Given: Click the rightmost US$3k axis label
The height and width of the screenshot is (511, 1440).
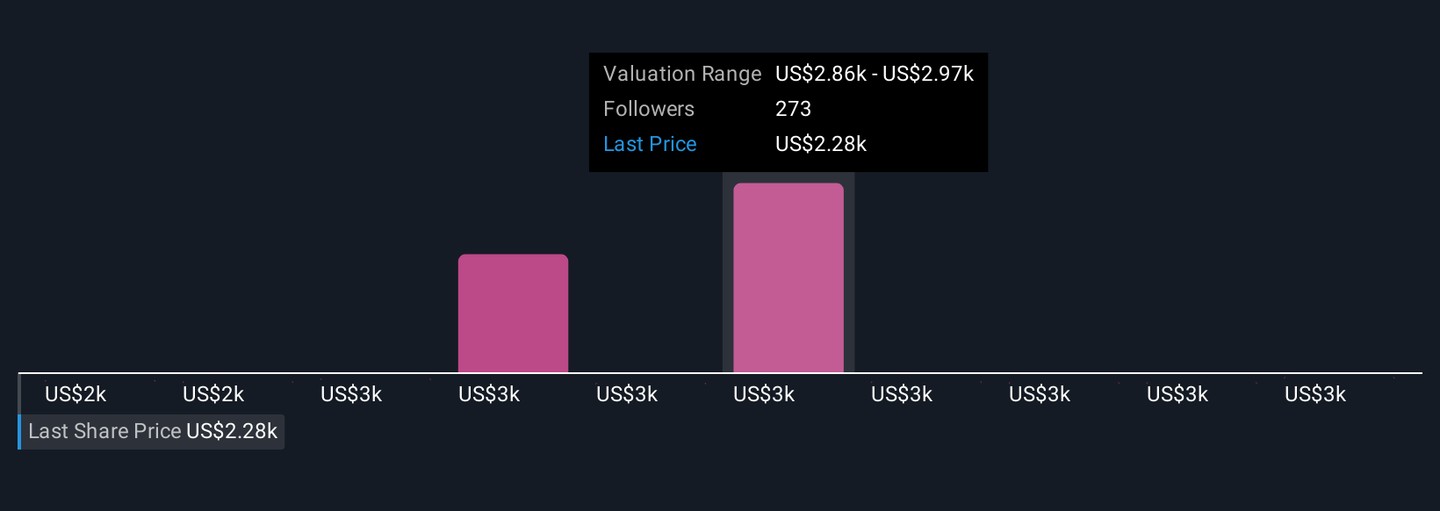Looking at the screenshot, I should pos(1315,395).
